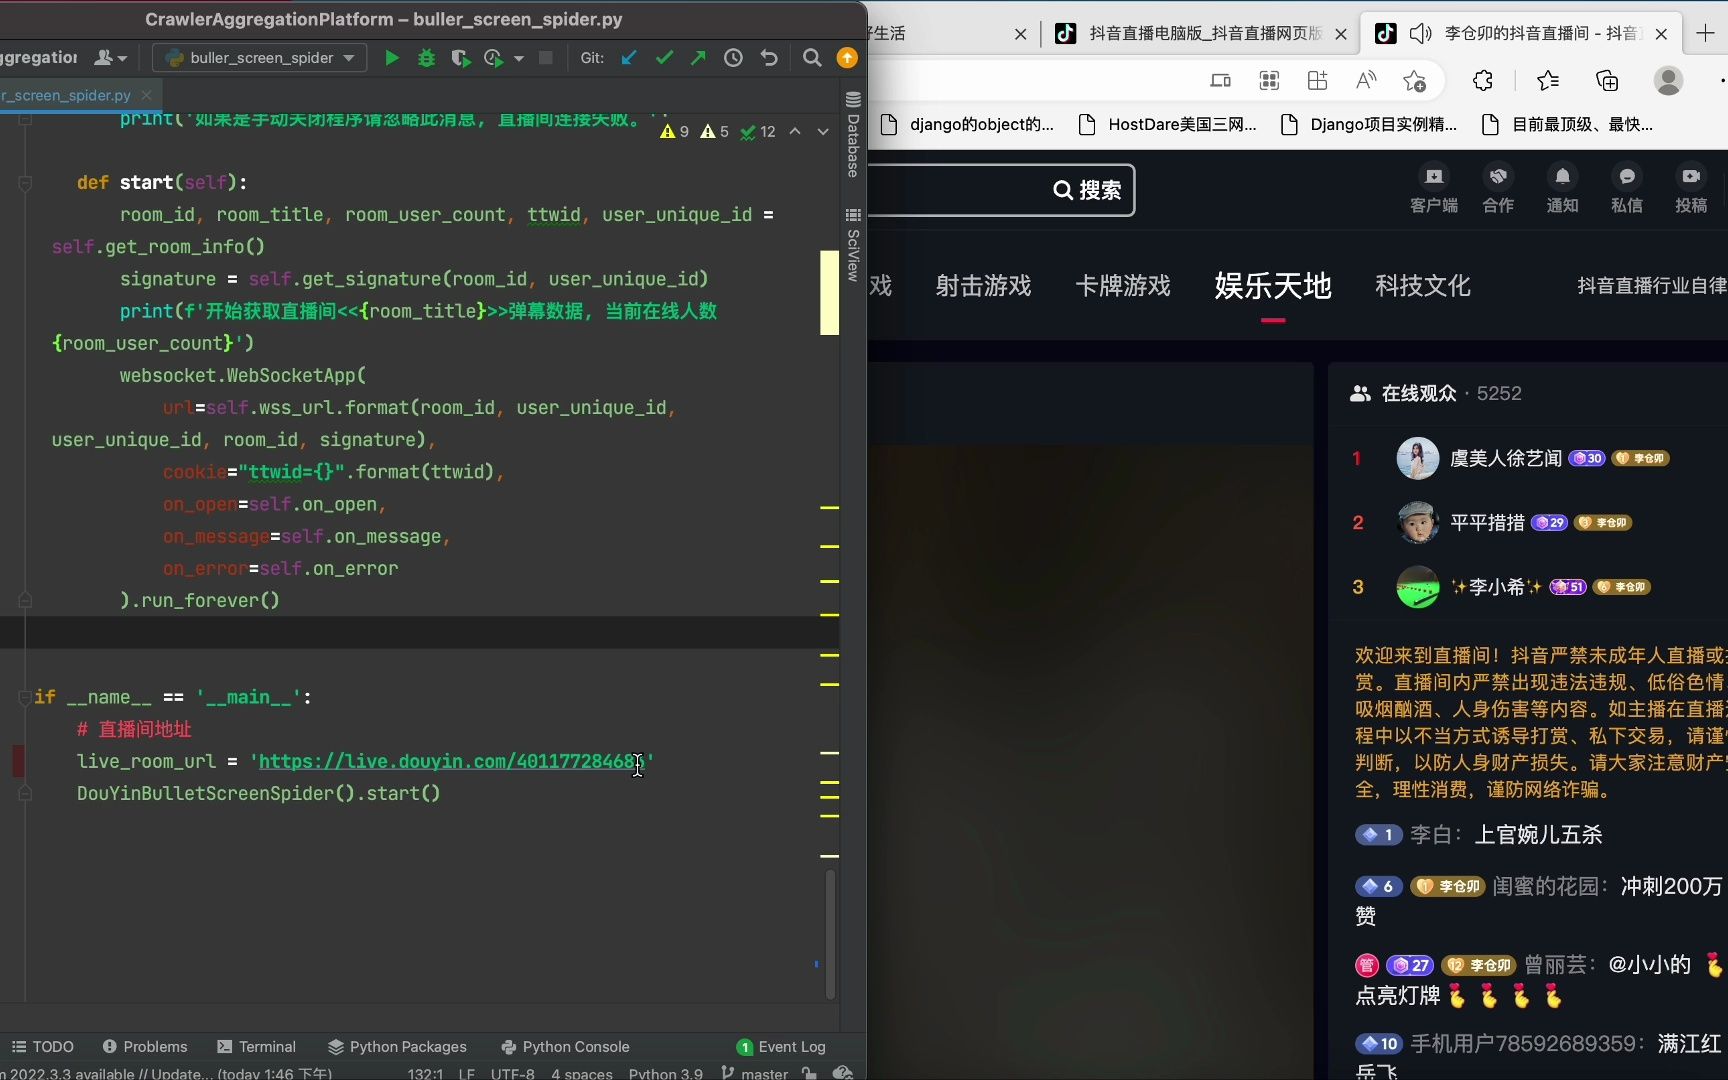The image size is (1728, 1080).
Task: Jump to previous highlighted error arrow
Action: click(x=795, y=131)
